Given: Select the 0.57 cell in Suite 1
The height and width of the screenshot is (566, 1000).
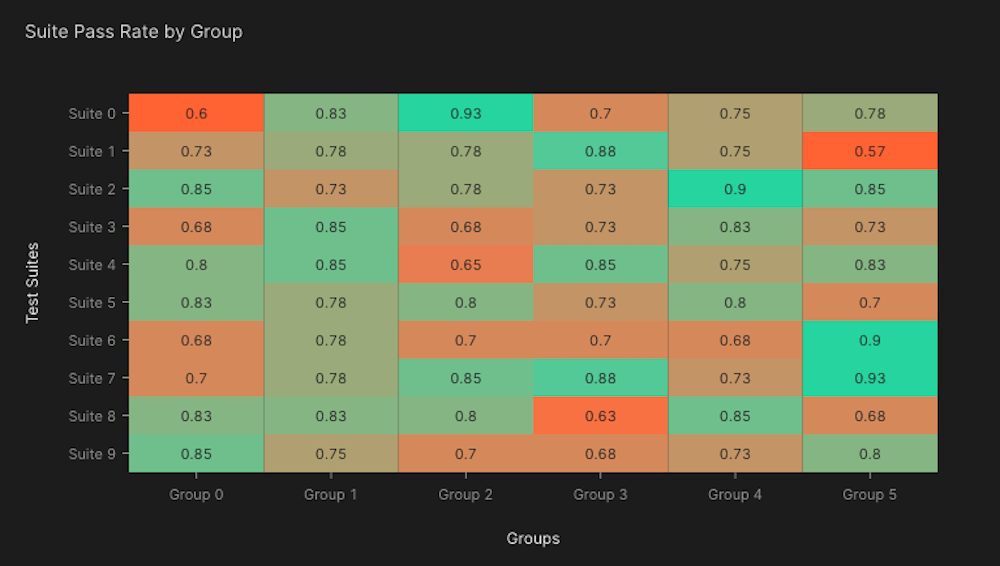Looking at the screenshot, I should point(870,151).
